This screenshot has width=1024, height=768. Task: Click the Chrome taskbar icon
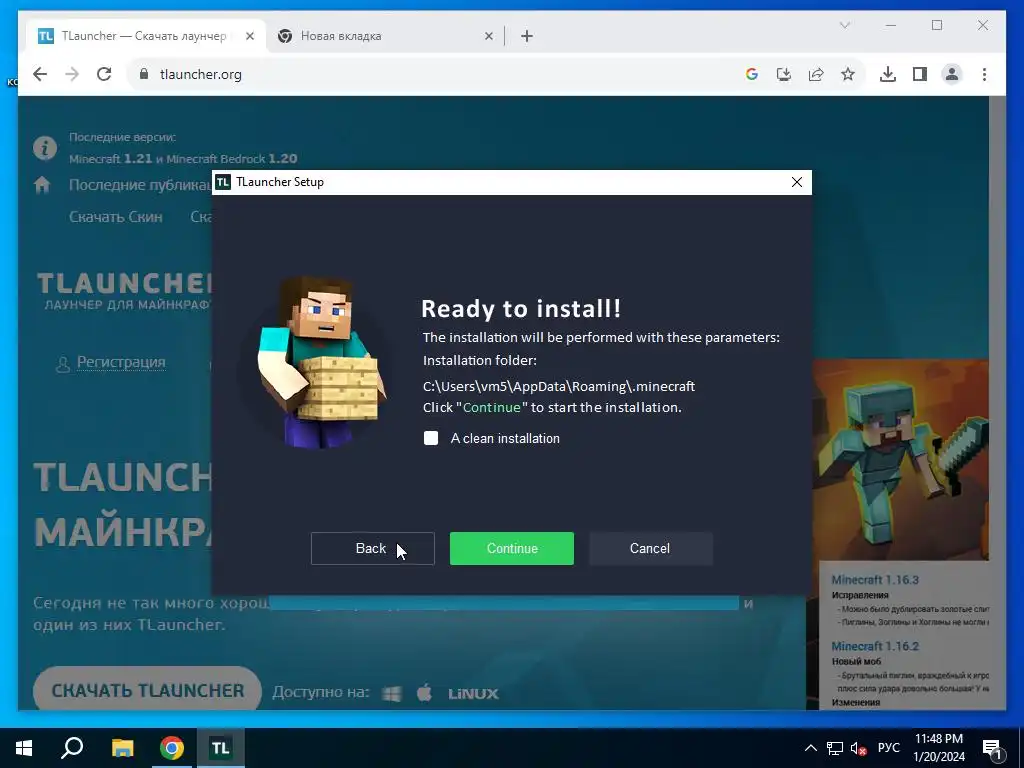coord(172,748)
